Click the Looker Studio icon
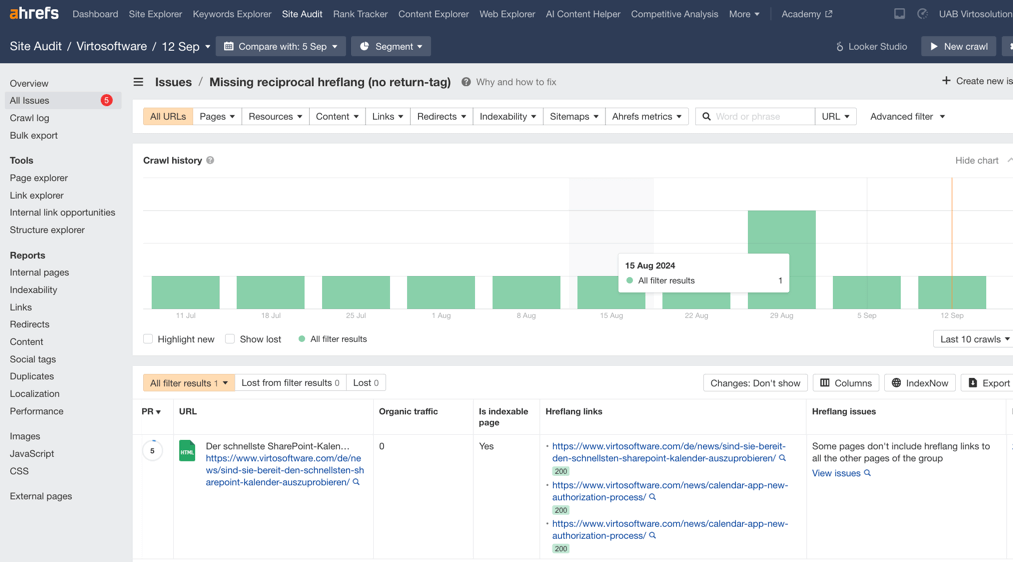The image size is (1013, 562). pos(839,47)
